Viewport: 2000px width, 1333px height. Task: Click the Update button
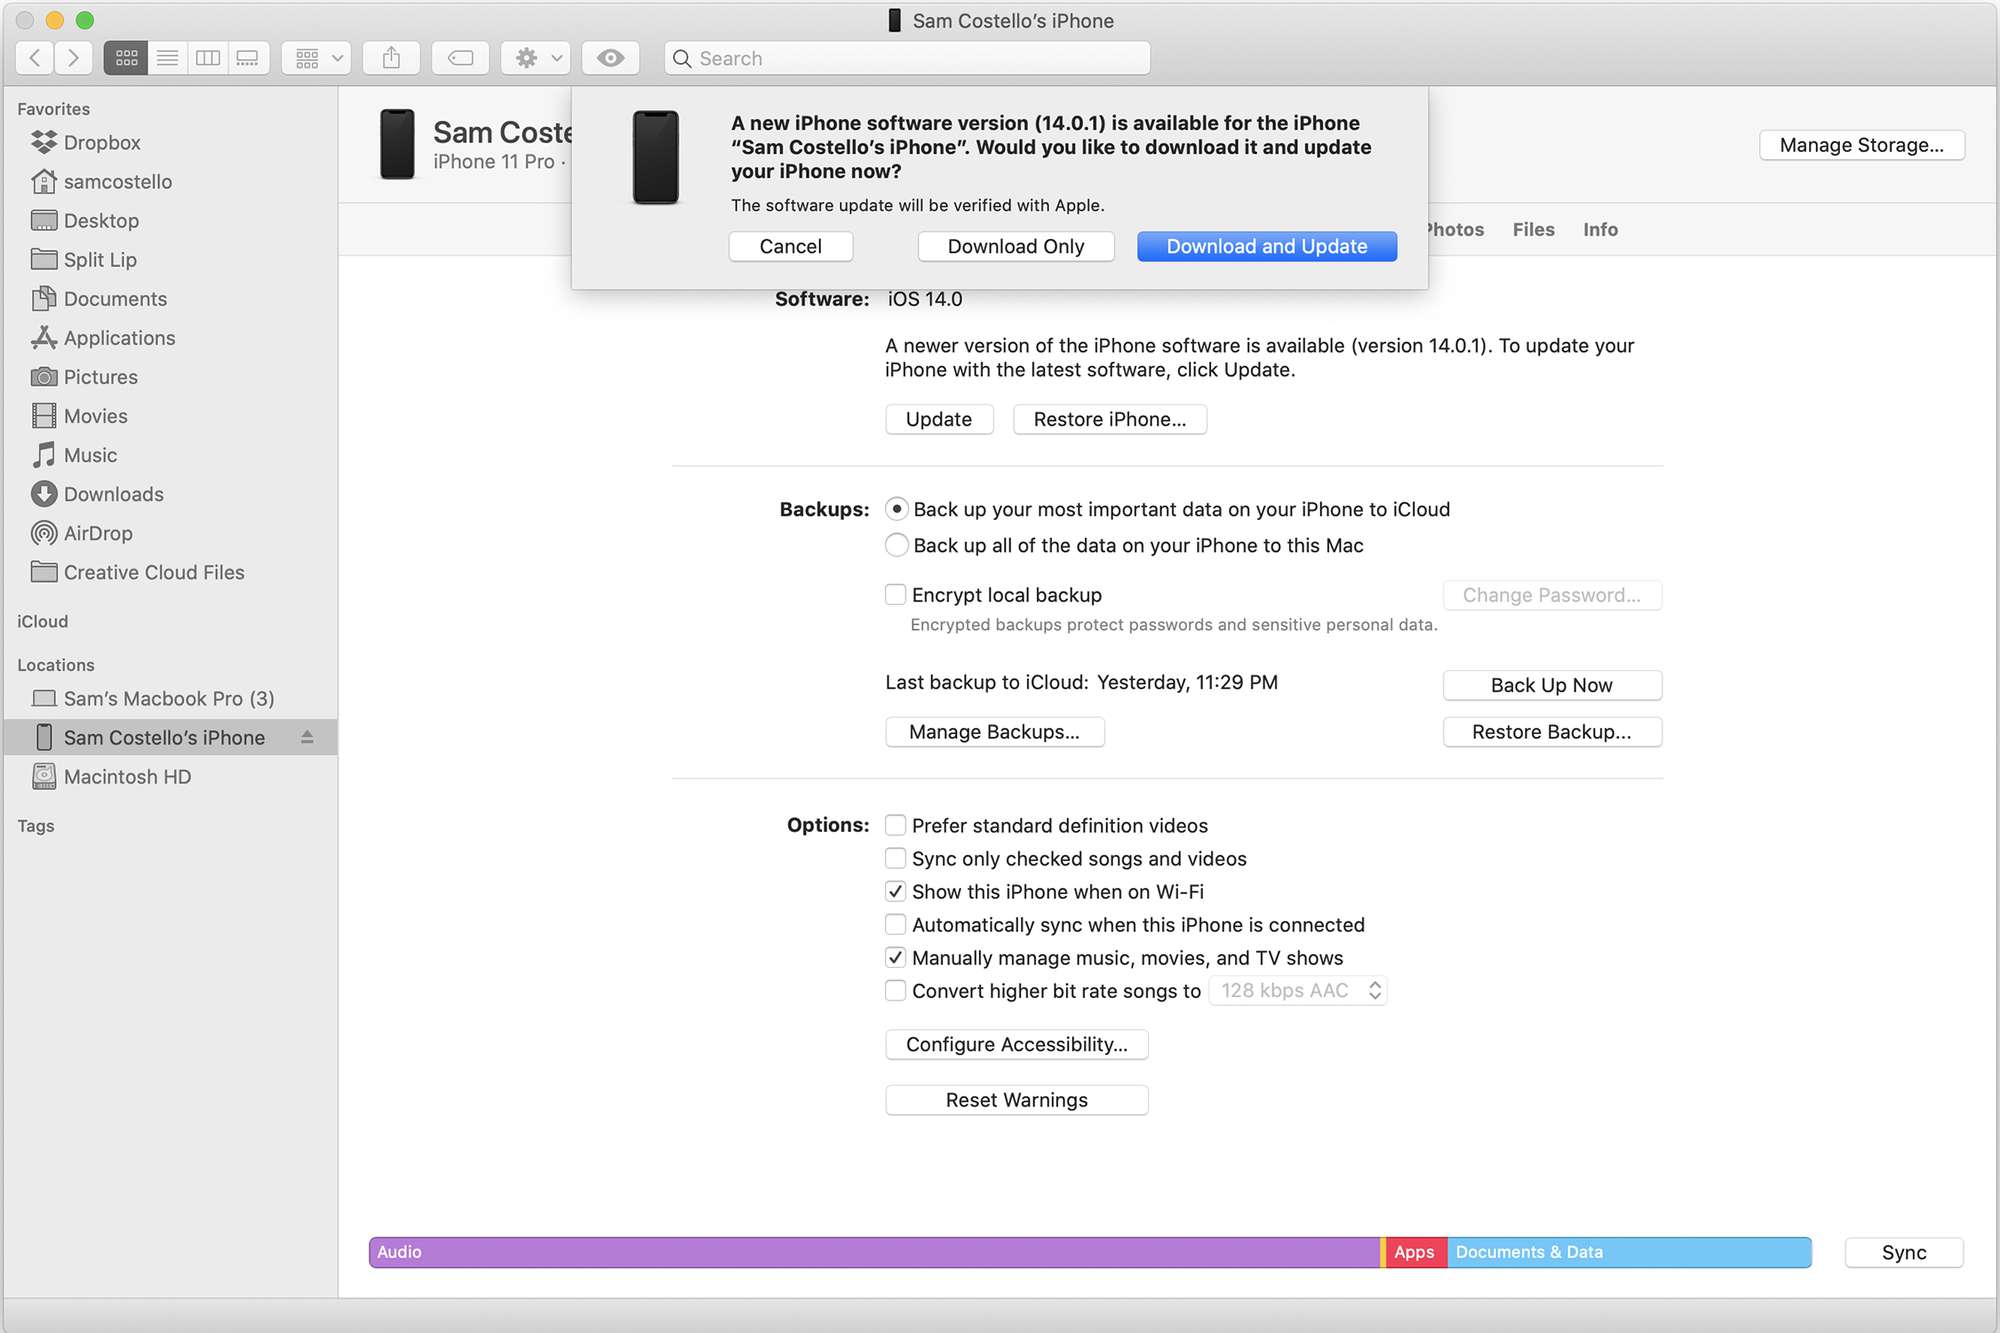point(939,419)
